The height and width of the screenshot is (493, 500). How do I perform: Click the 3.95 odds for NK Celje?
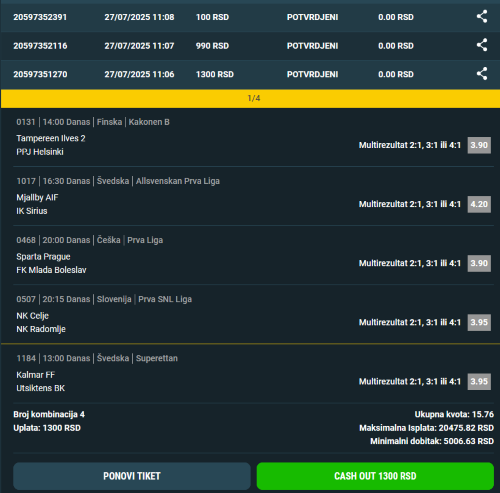[479, 322]
